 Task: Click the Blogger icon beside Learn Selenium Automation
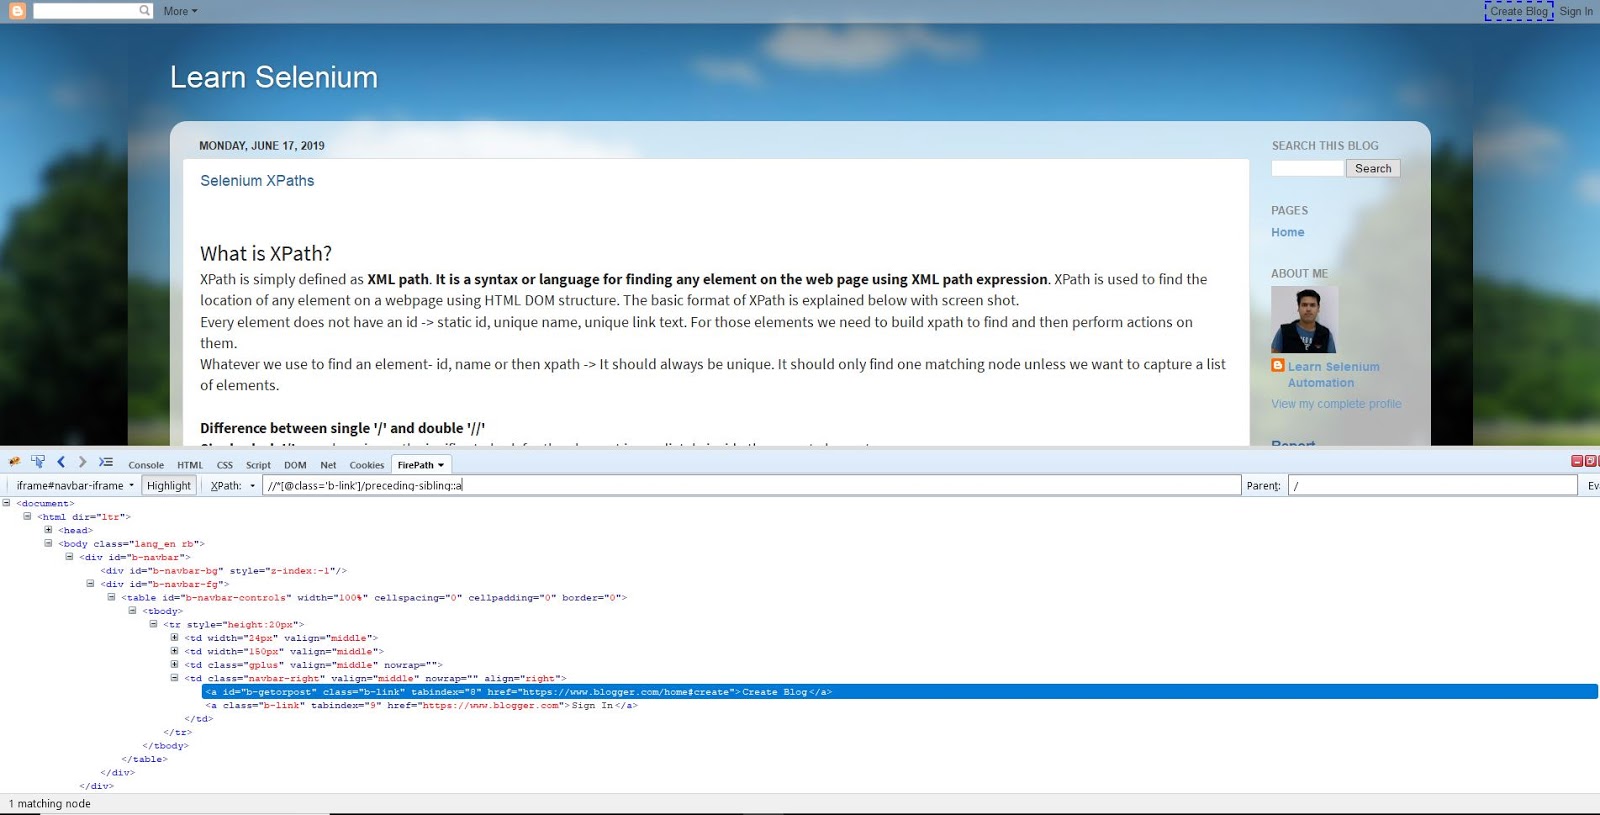pyautogui.click(x=1278, y=366)
